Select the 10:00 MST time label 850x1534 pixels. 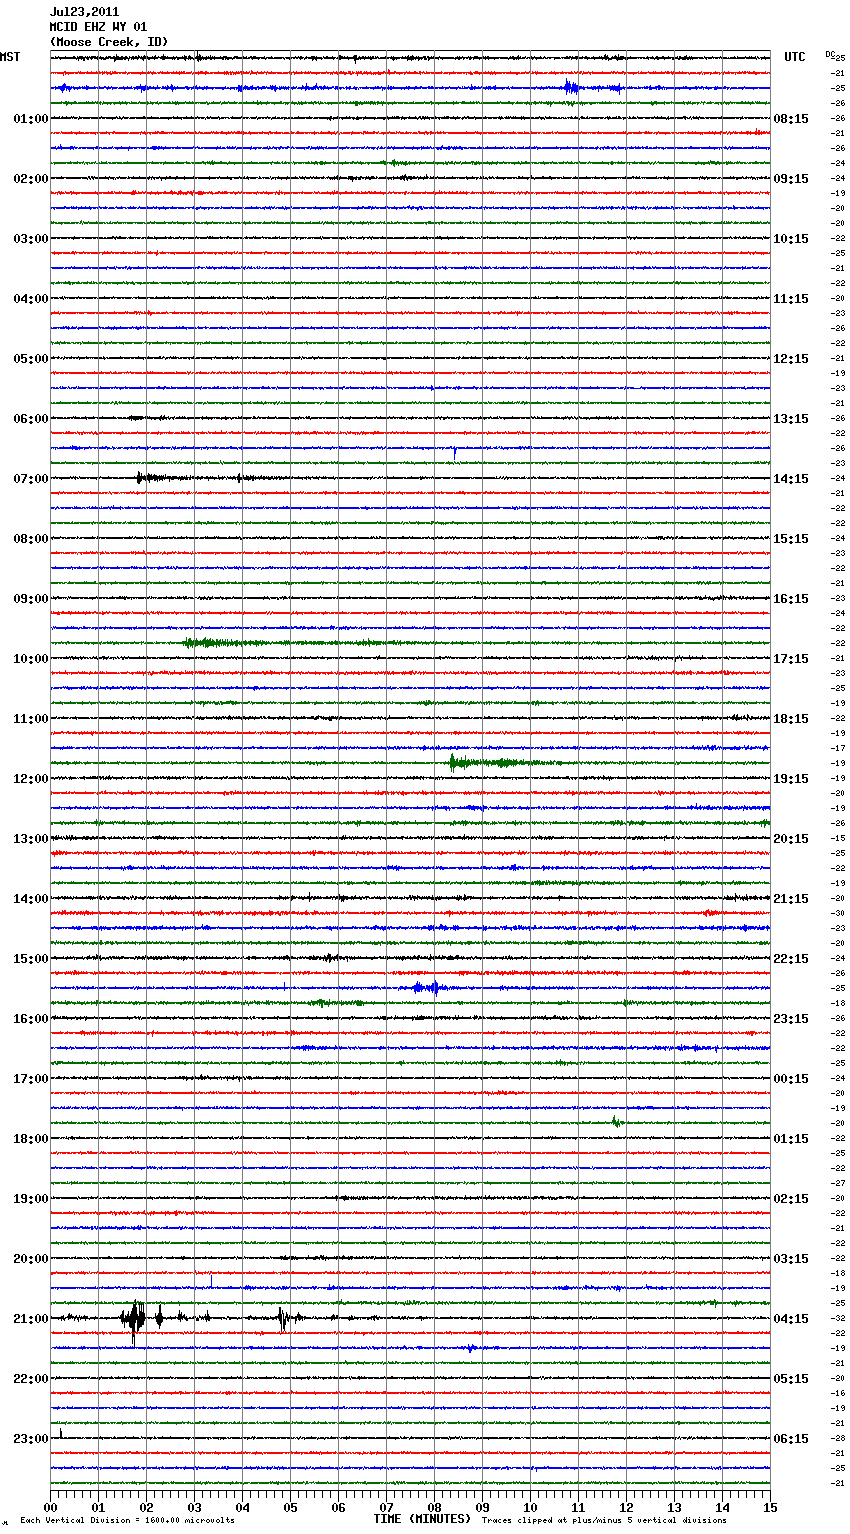click(x=30, y=659)
